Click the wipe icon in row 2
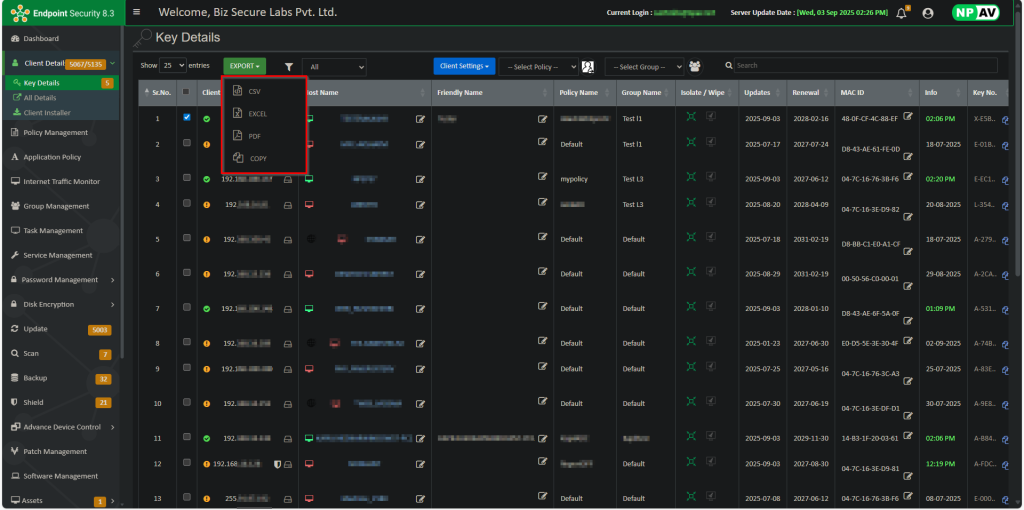1024x510 pixels. [x=711, y=143]
